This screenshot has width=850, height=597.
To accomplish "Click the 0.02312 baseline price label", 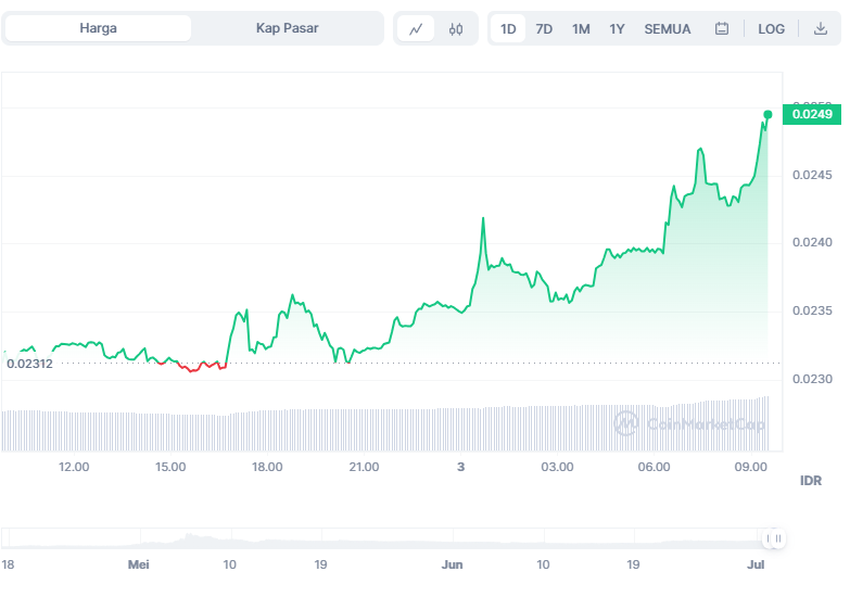I will [29, 363].
